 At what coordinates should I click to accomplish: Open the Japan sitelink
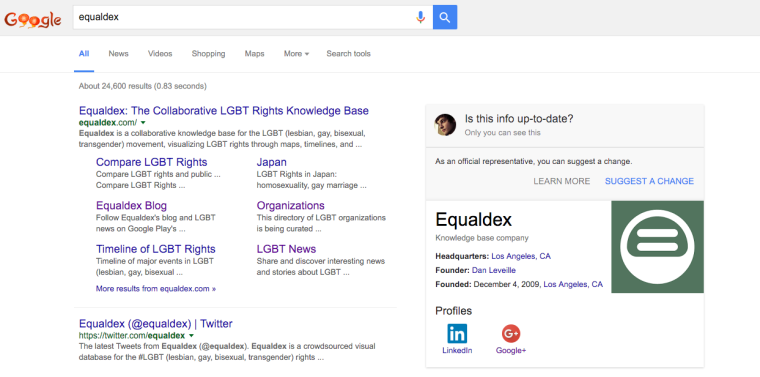coord(271,162)
